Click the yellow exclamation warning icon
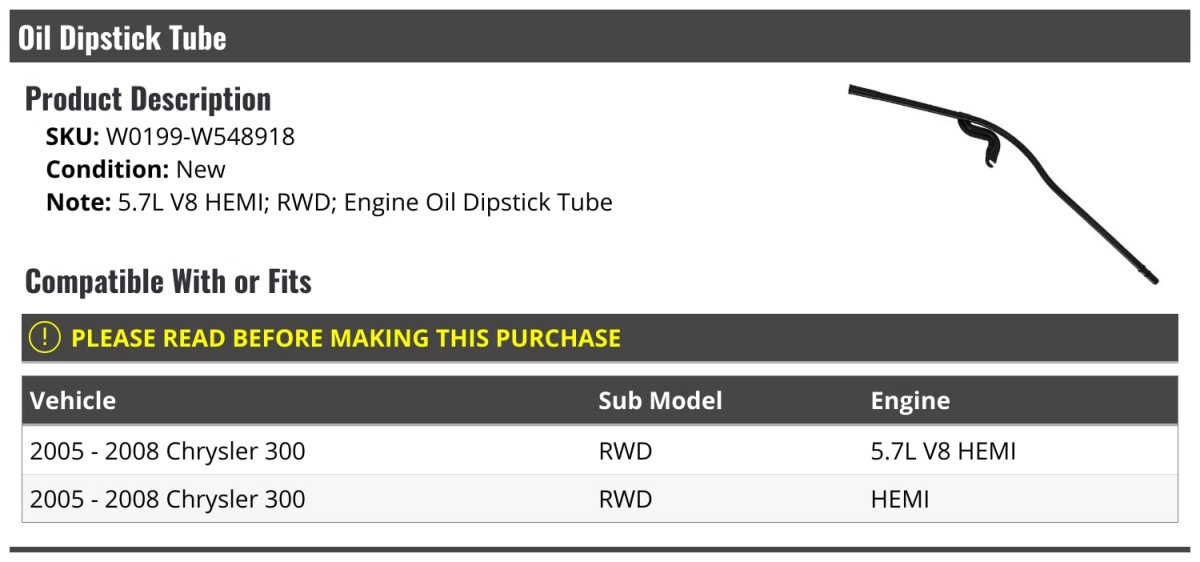 coord(44,338)
